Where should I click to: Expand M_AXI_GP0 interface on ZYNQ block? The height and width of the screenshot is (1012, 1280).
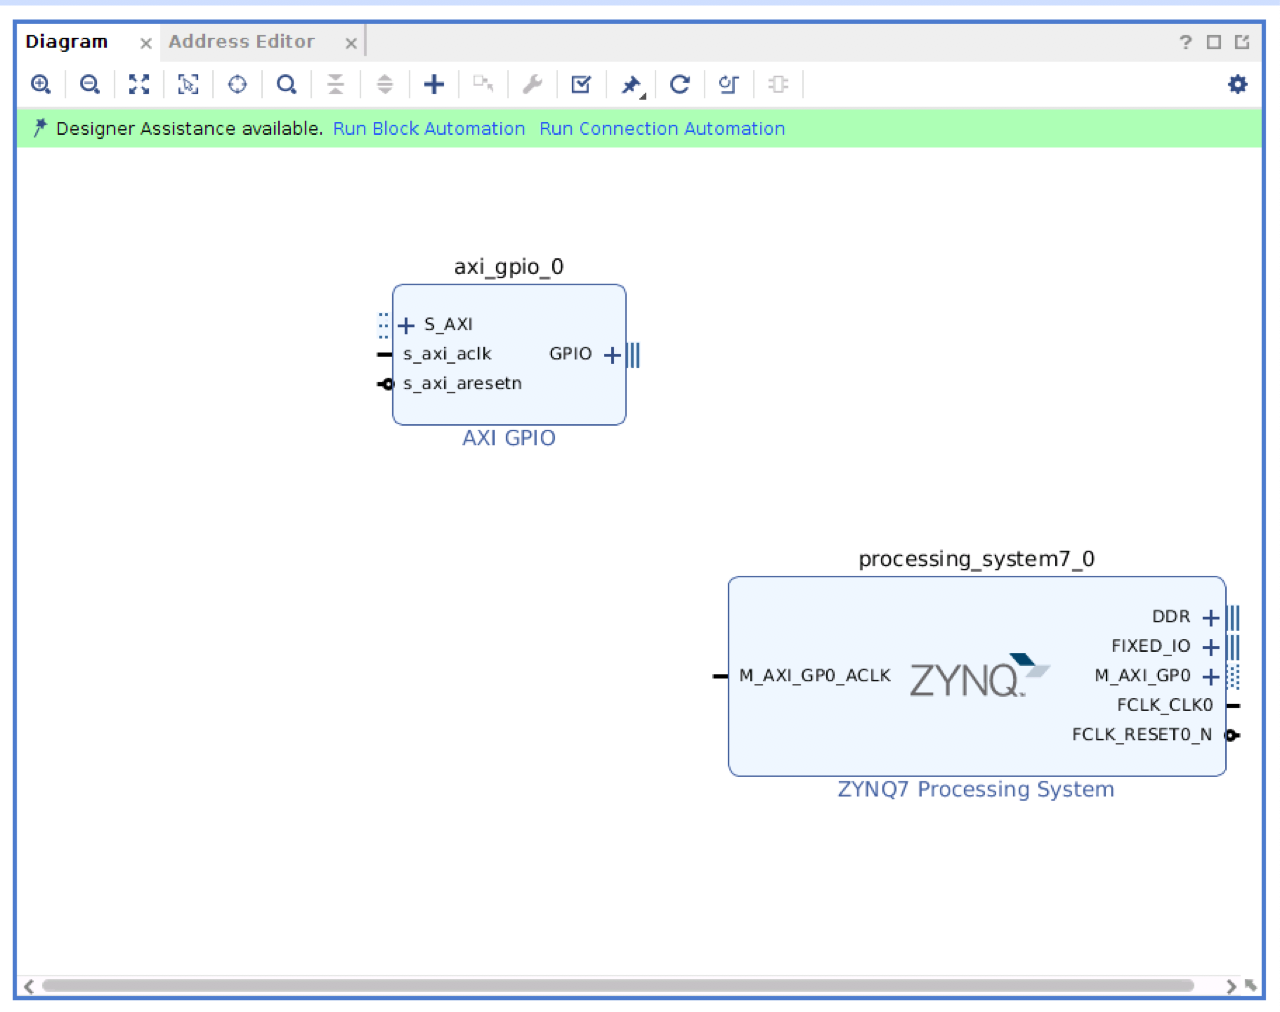coord(1211,676)
